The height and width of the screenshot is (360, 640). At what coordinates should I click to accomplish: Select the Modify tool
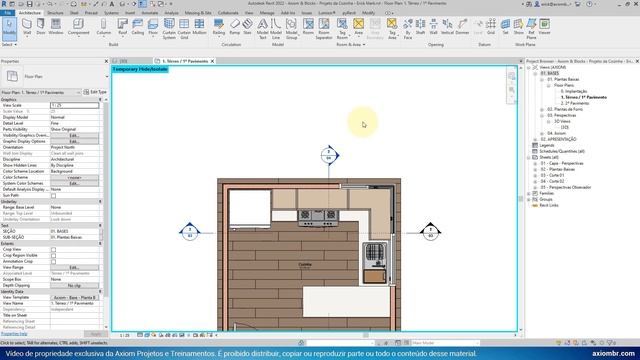click(9, 29)
